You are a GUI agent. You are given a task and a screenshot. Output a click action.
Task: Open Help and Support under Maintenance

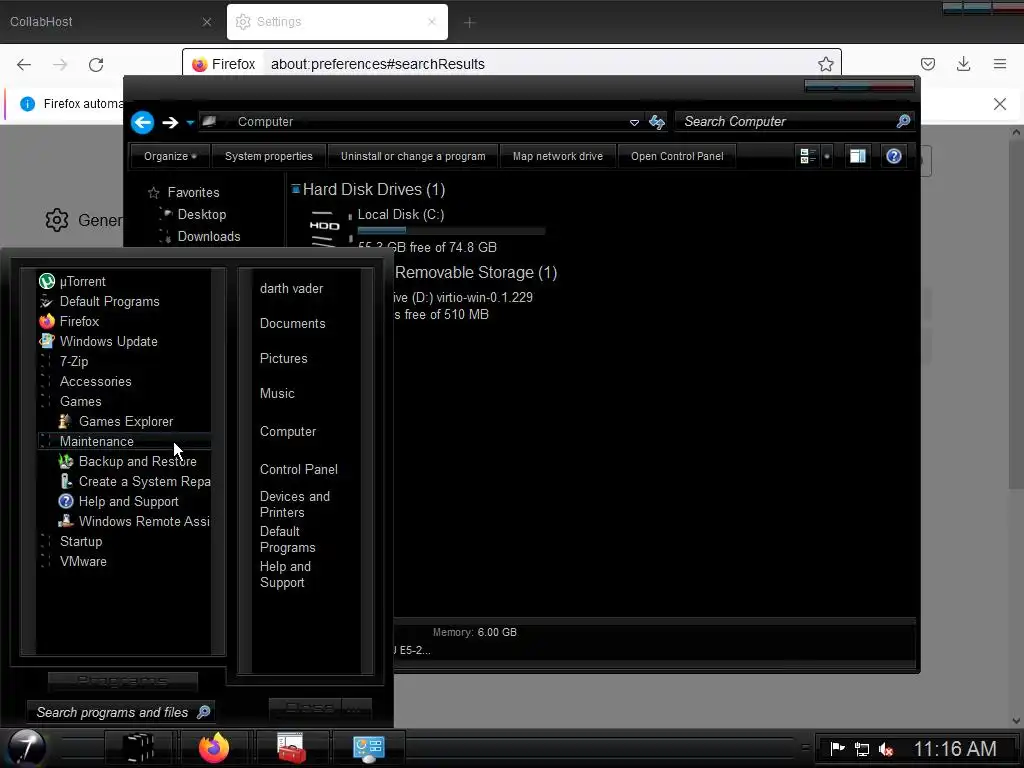[118, 502]
